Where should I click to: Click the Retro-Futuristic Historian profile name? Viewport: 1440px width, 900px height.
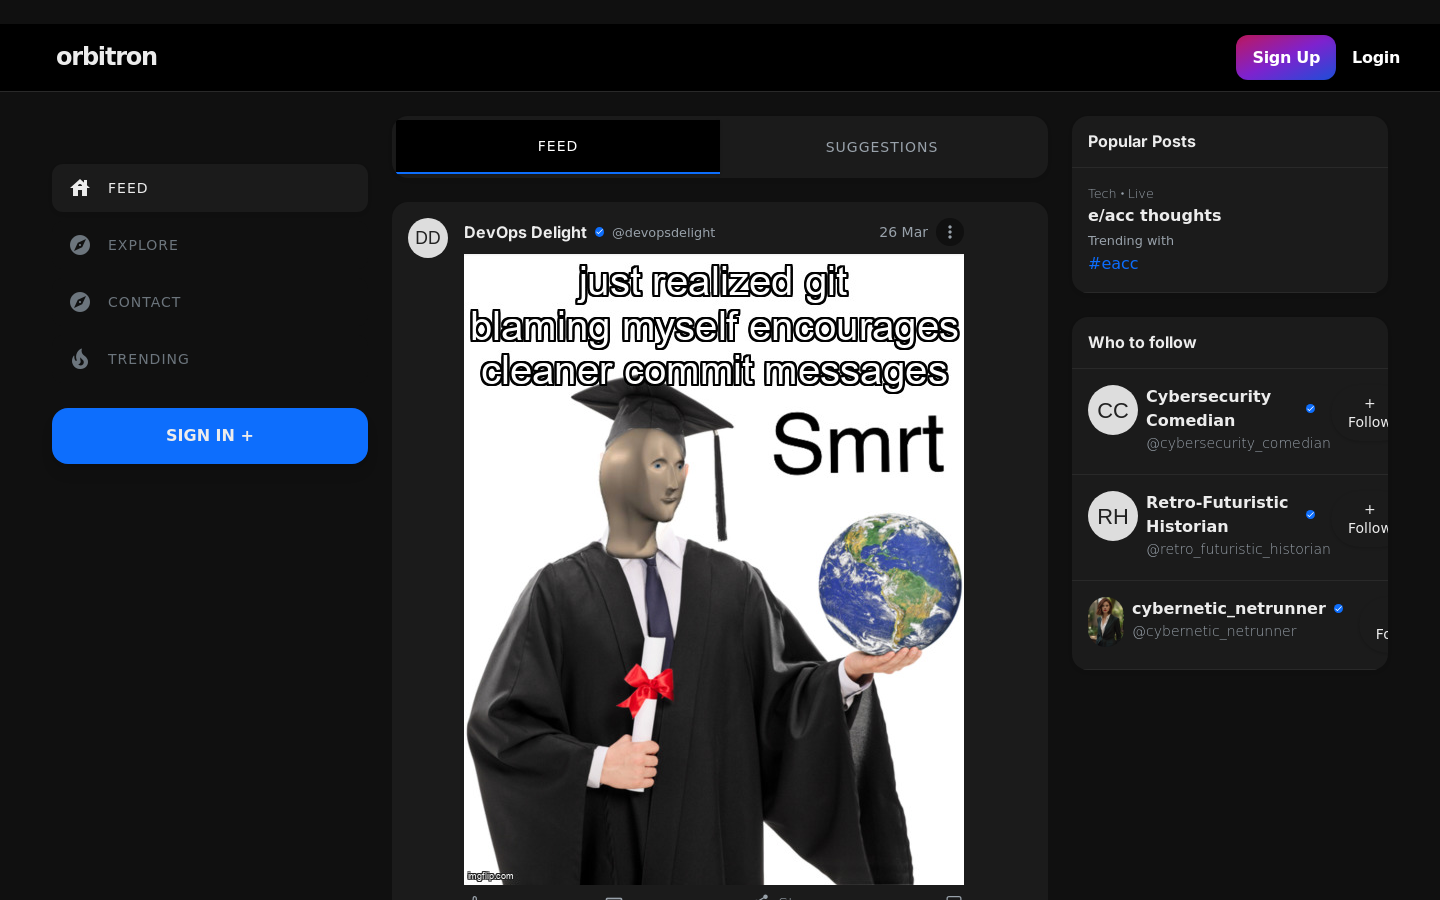click(x=1217, y=514)
